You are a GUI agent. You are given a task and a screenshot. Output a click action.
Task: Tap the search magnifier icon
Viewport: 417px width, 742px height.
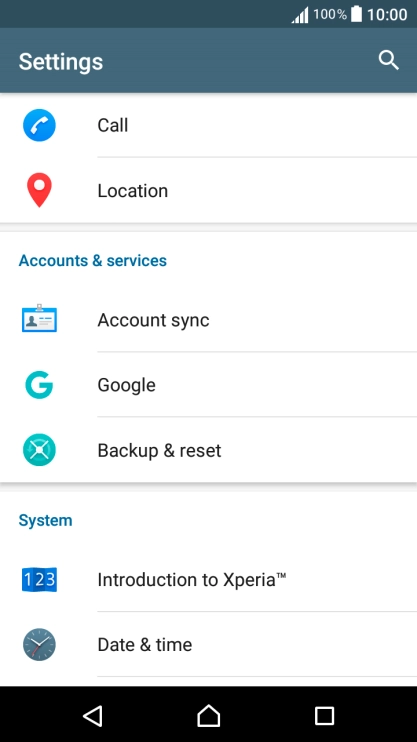[389, 61]
